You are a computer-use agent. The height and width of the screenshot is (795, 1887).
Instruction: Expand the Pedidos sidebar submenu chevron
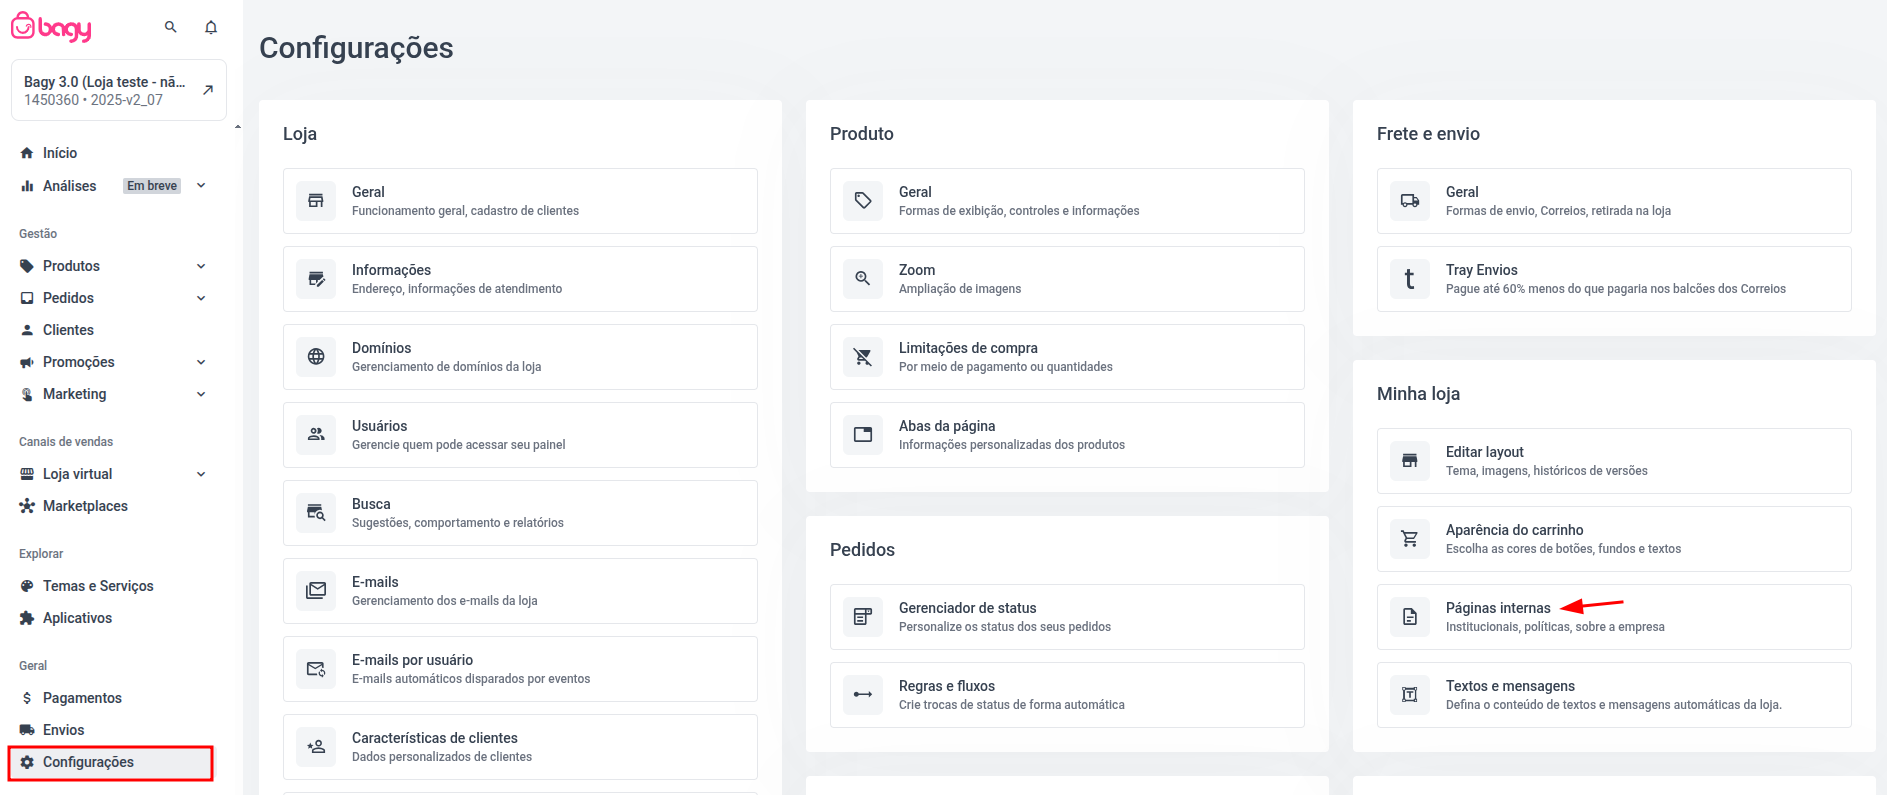(201, 298)
